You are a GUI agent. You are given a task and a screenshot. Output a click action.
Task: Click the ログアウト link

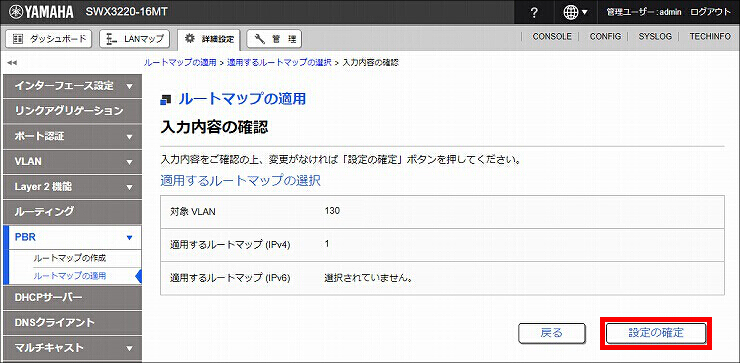pyautogui.click(x=710, y=12)
